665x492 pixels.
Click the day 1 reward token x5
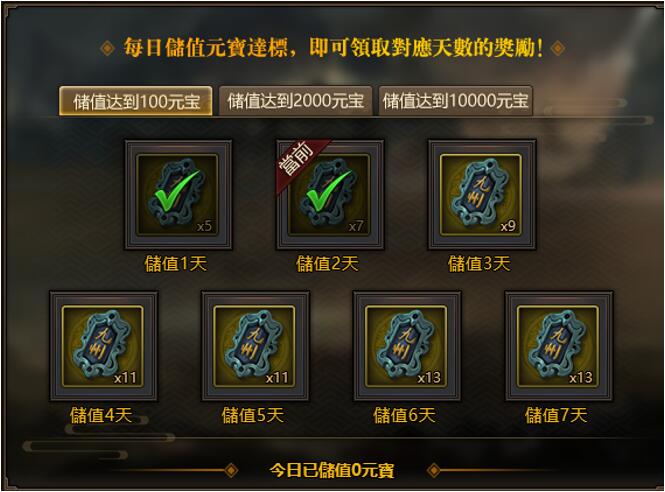(178, 195)
